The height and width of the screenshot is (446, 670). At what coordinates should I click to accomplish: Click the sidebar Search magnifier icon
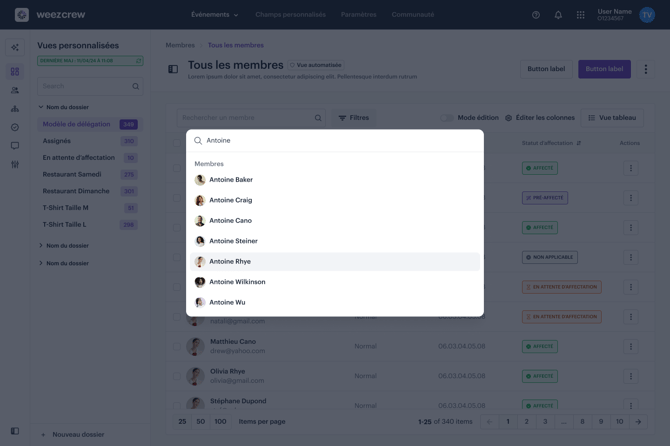(x=135, y=86)
